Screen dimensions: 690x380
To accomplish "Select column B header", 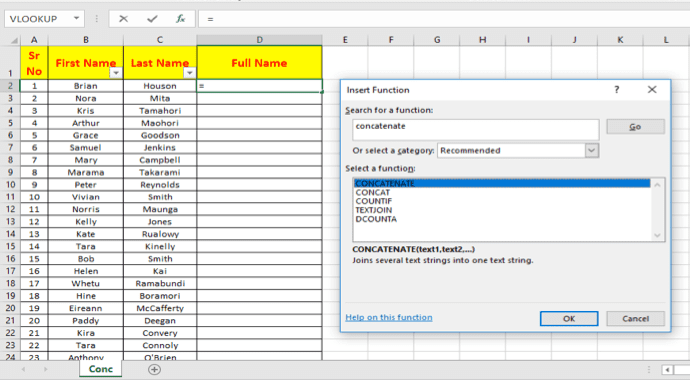I will [x=86, y=40].
